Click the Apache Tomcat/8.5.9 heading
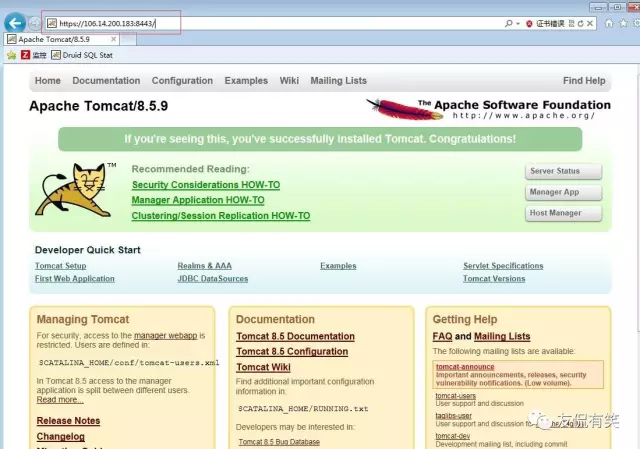The width and height of the screenshot is (640, 449). pyautogui.click(x=98, y=106)
